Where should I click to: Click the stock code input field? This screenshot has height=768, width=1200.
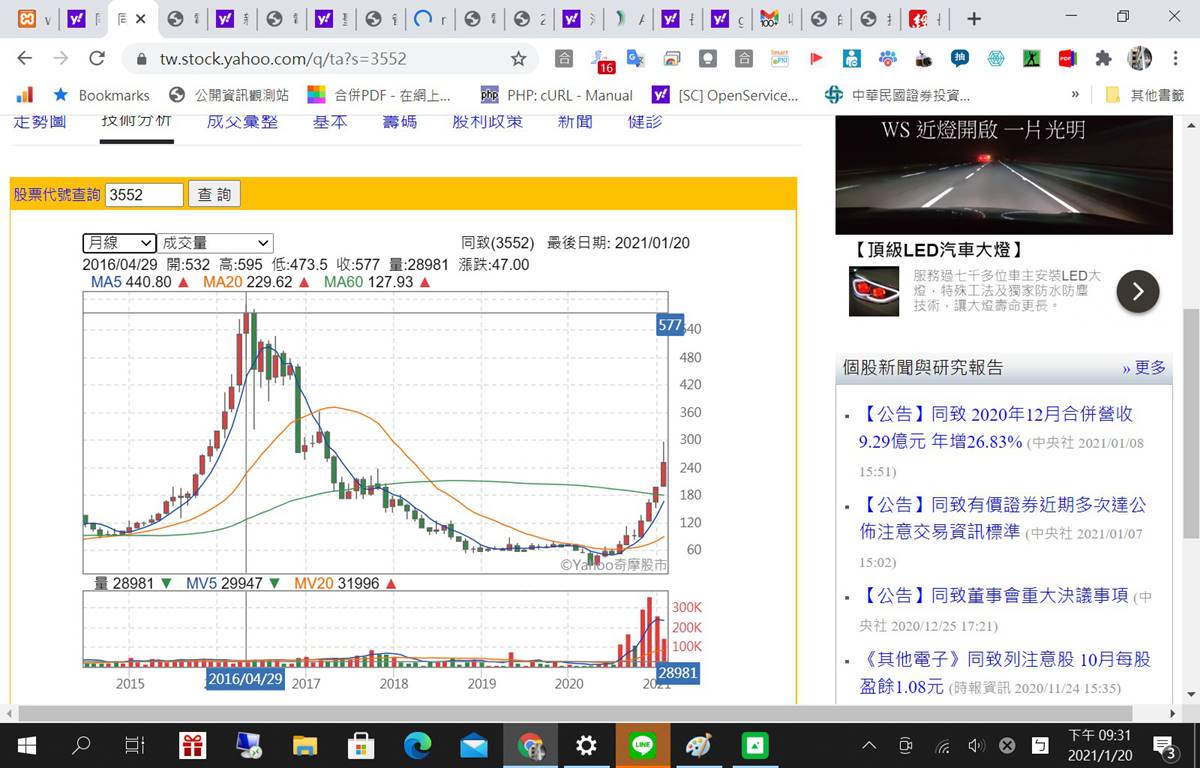click(x=144, y=195)
